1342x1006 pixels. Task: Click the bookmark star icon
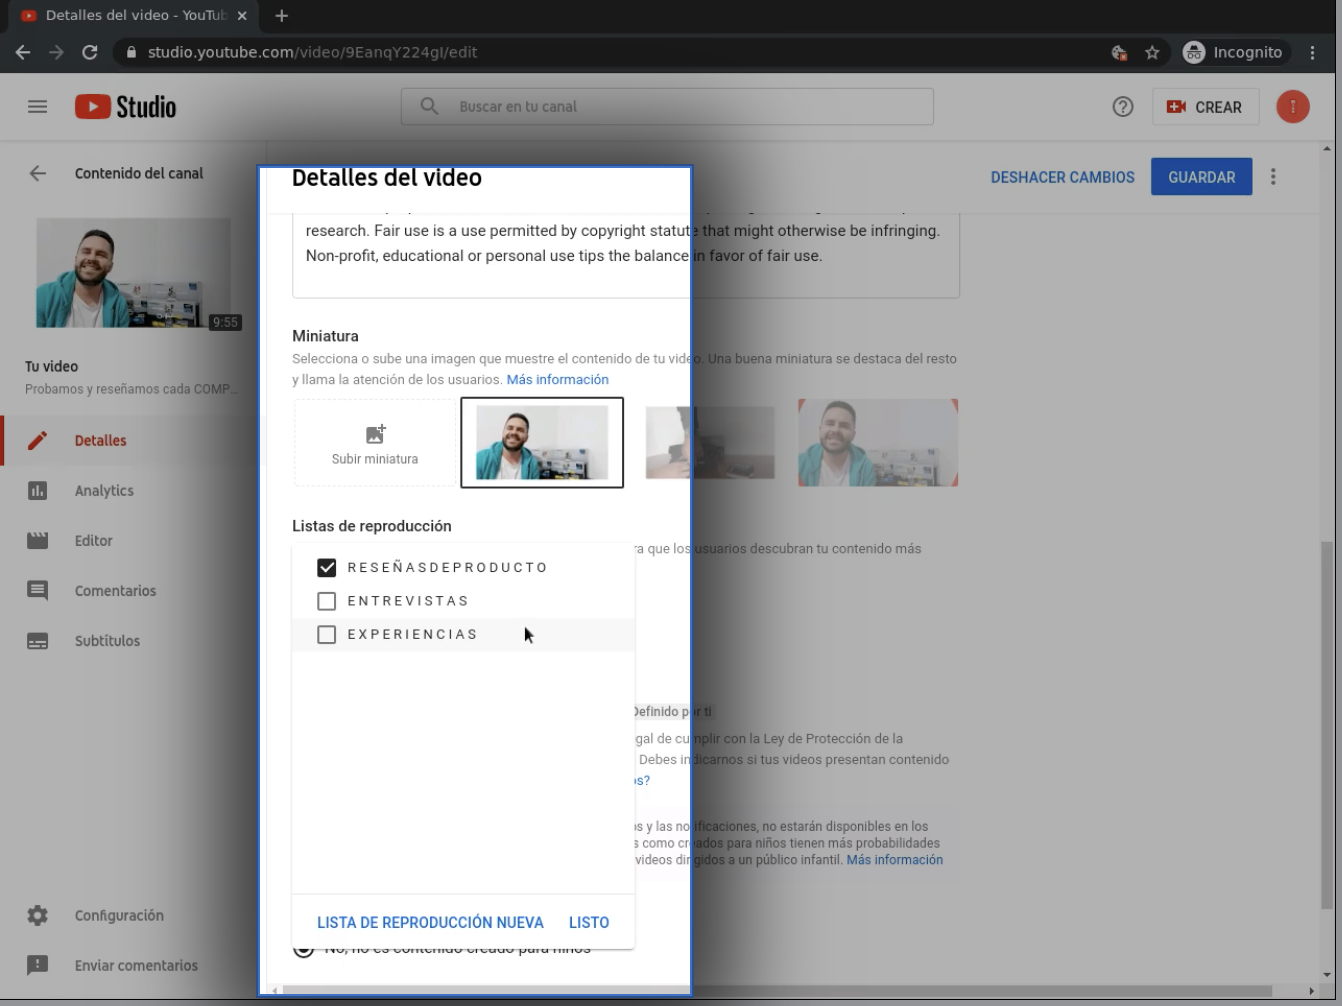click(x=1152, y=52)
